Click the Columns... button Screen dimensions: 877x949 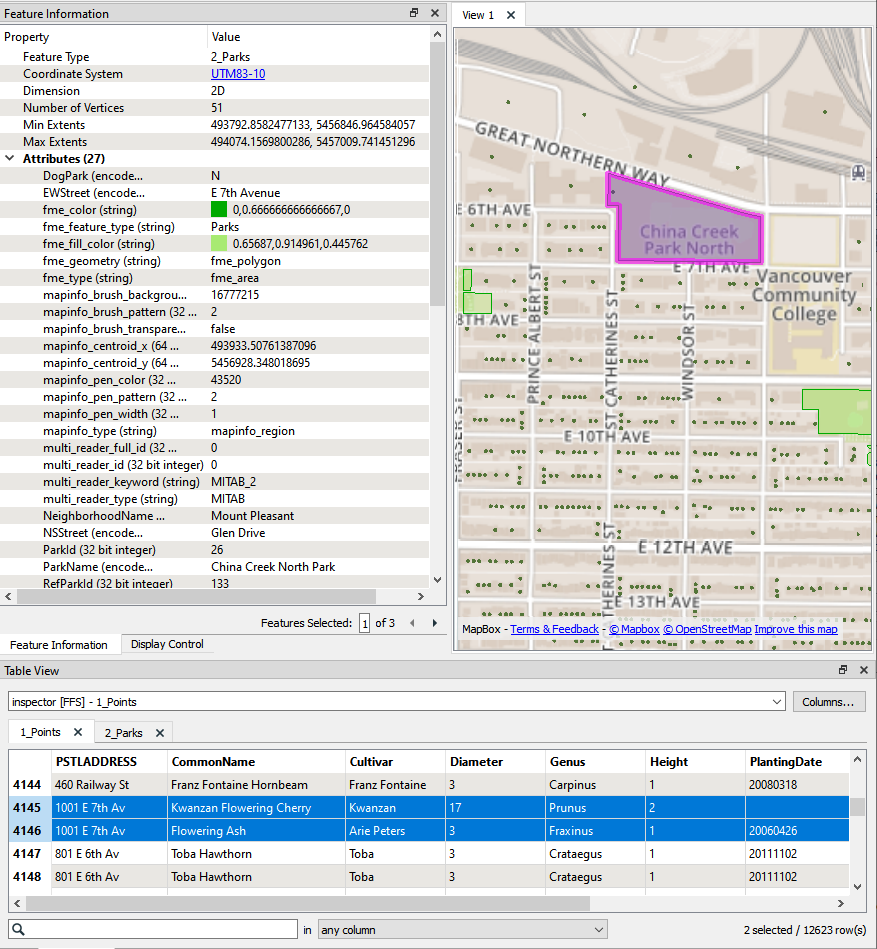[829, 702]
